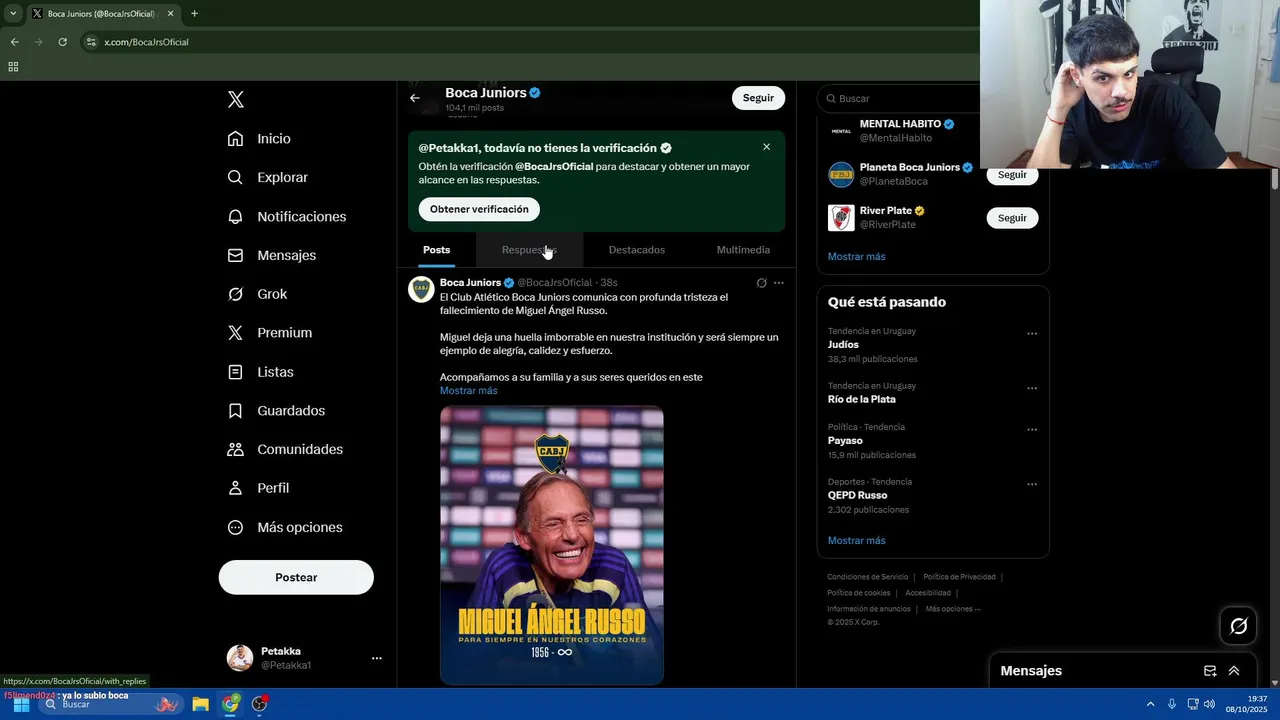Open the Accesibilidad footer link
Viewport: 1280px width, 720px height.
(928, 593)
